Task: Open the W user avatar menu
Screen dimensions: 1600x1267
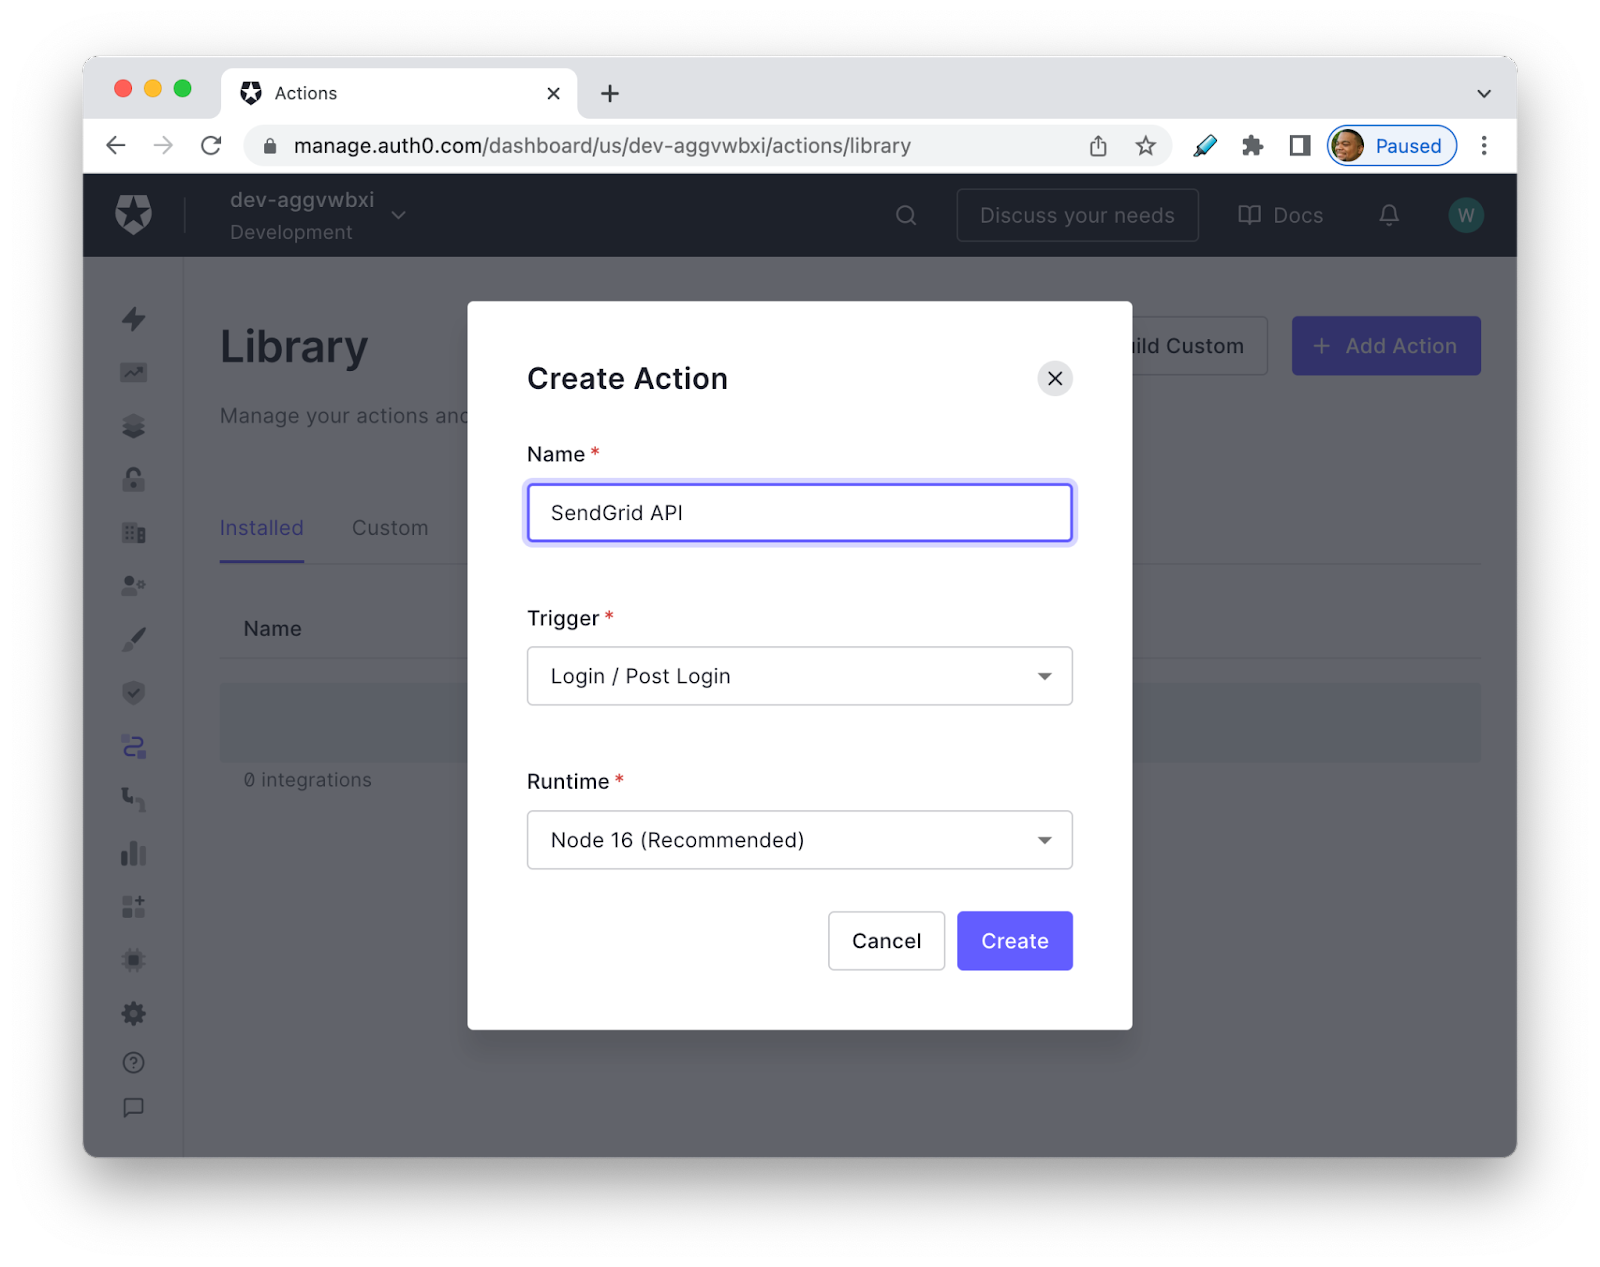Action: tap(1466, 215)
